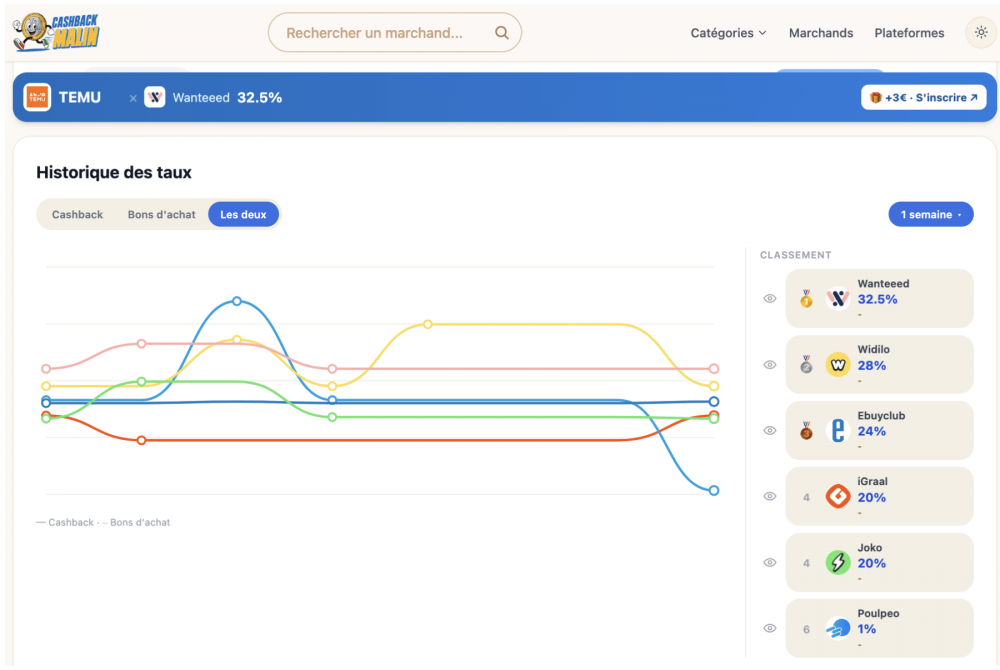
Task: Toggle Joko visibility eye icon
Action: click(x=770, y=562)
